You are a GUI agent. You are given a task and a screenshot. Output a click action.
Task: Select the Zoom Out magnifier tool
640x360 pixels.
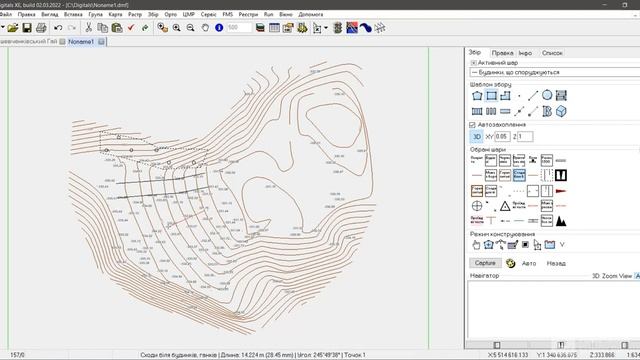(191, 28)
